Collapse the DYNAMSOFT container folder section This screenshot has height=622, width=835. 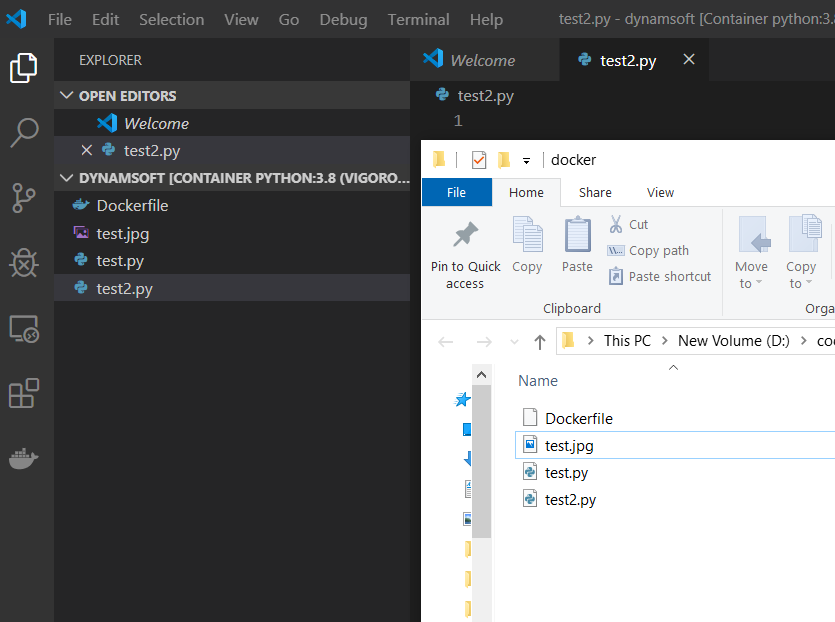pos(67,178)
